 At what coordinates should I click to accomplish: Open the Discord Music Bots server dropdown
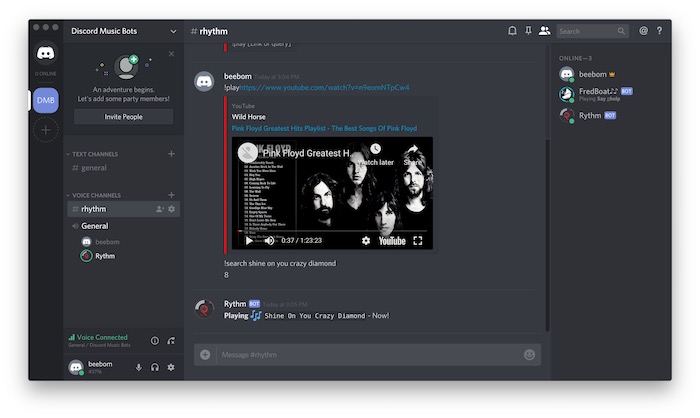(173, 31)
